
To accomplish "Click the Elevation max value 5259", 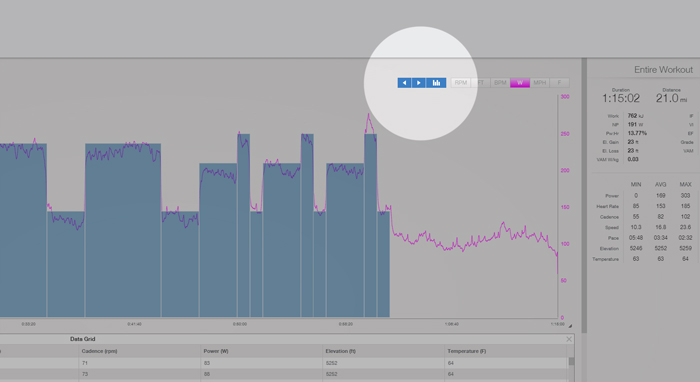I will point(685,248).
